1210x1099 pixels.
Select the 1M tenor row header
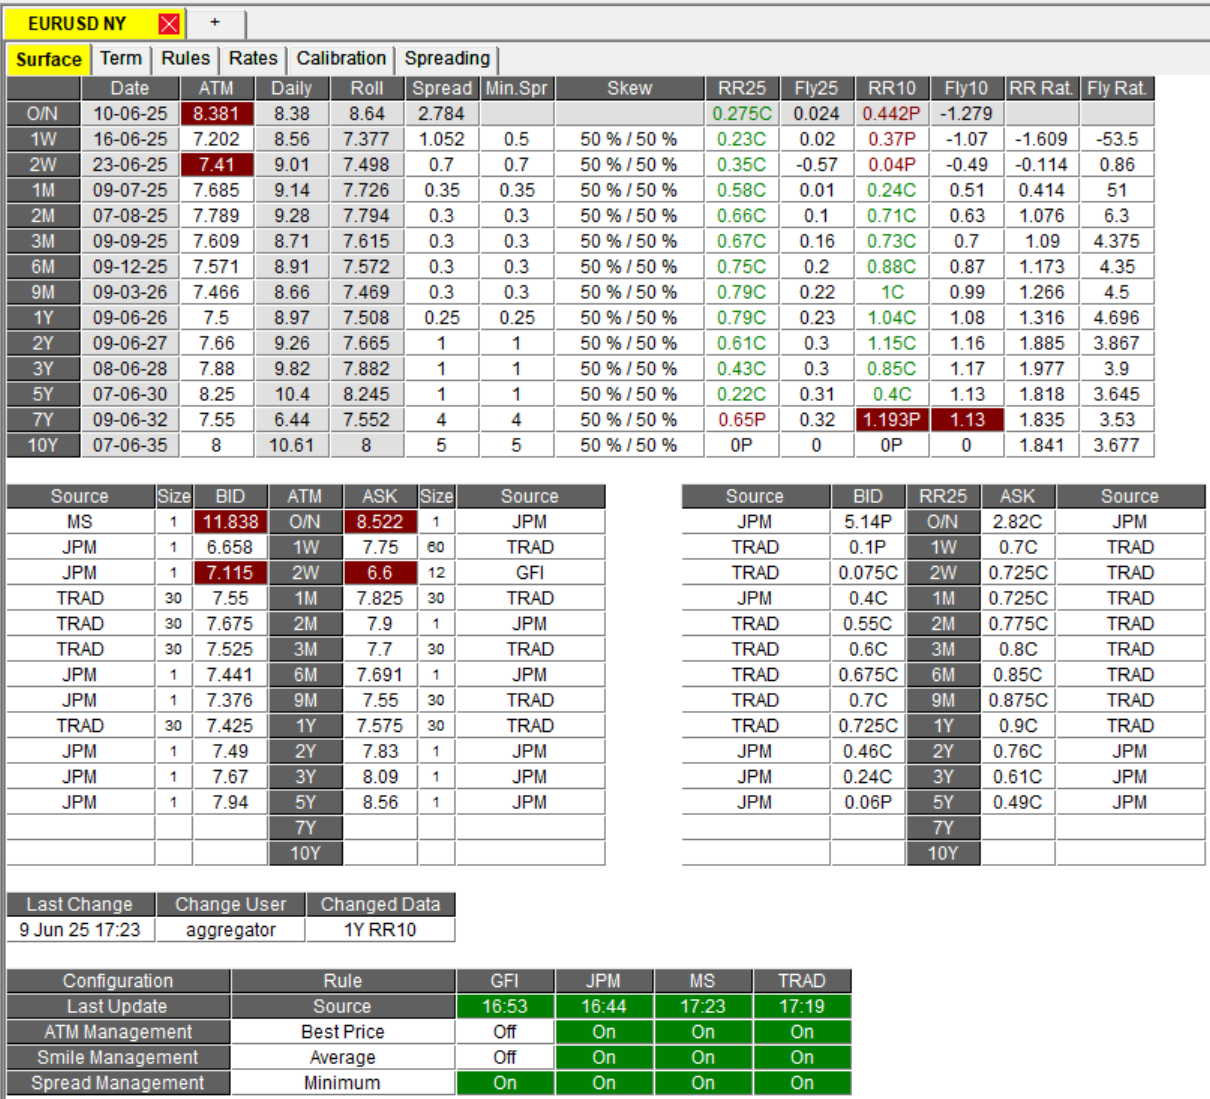(43, 190)
